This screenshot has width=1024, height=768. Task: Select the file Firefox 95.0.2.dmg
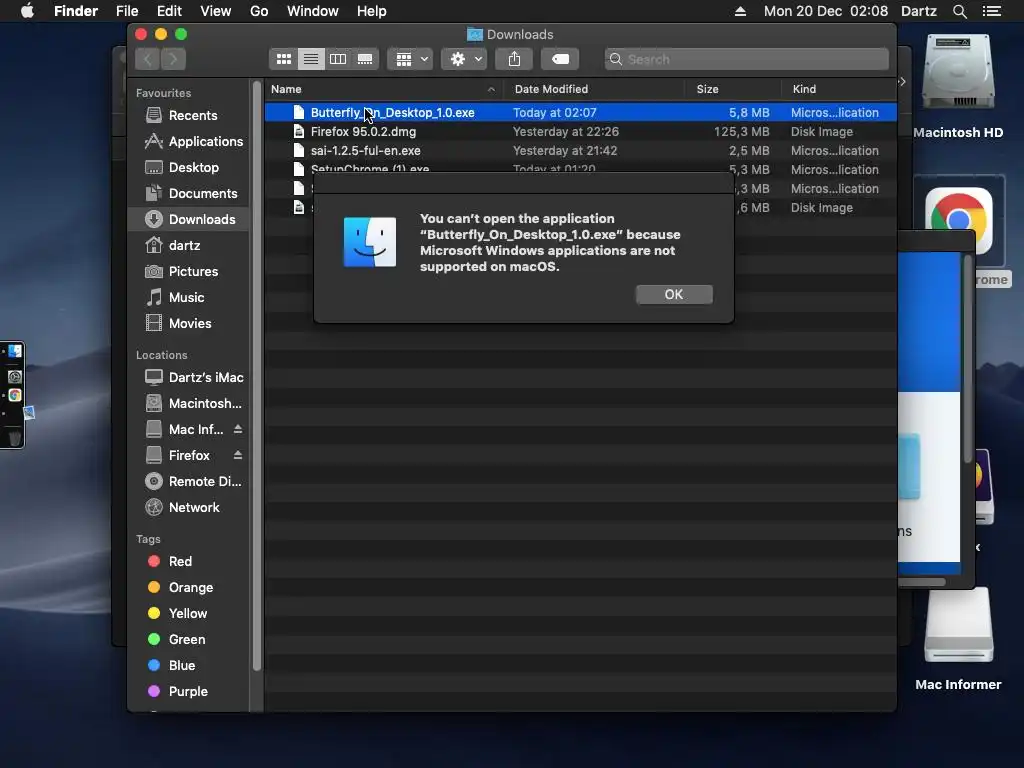pyautogui.click(x=581, y=132)
